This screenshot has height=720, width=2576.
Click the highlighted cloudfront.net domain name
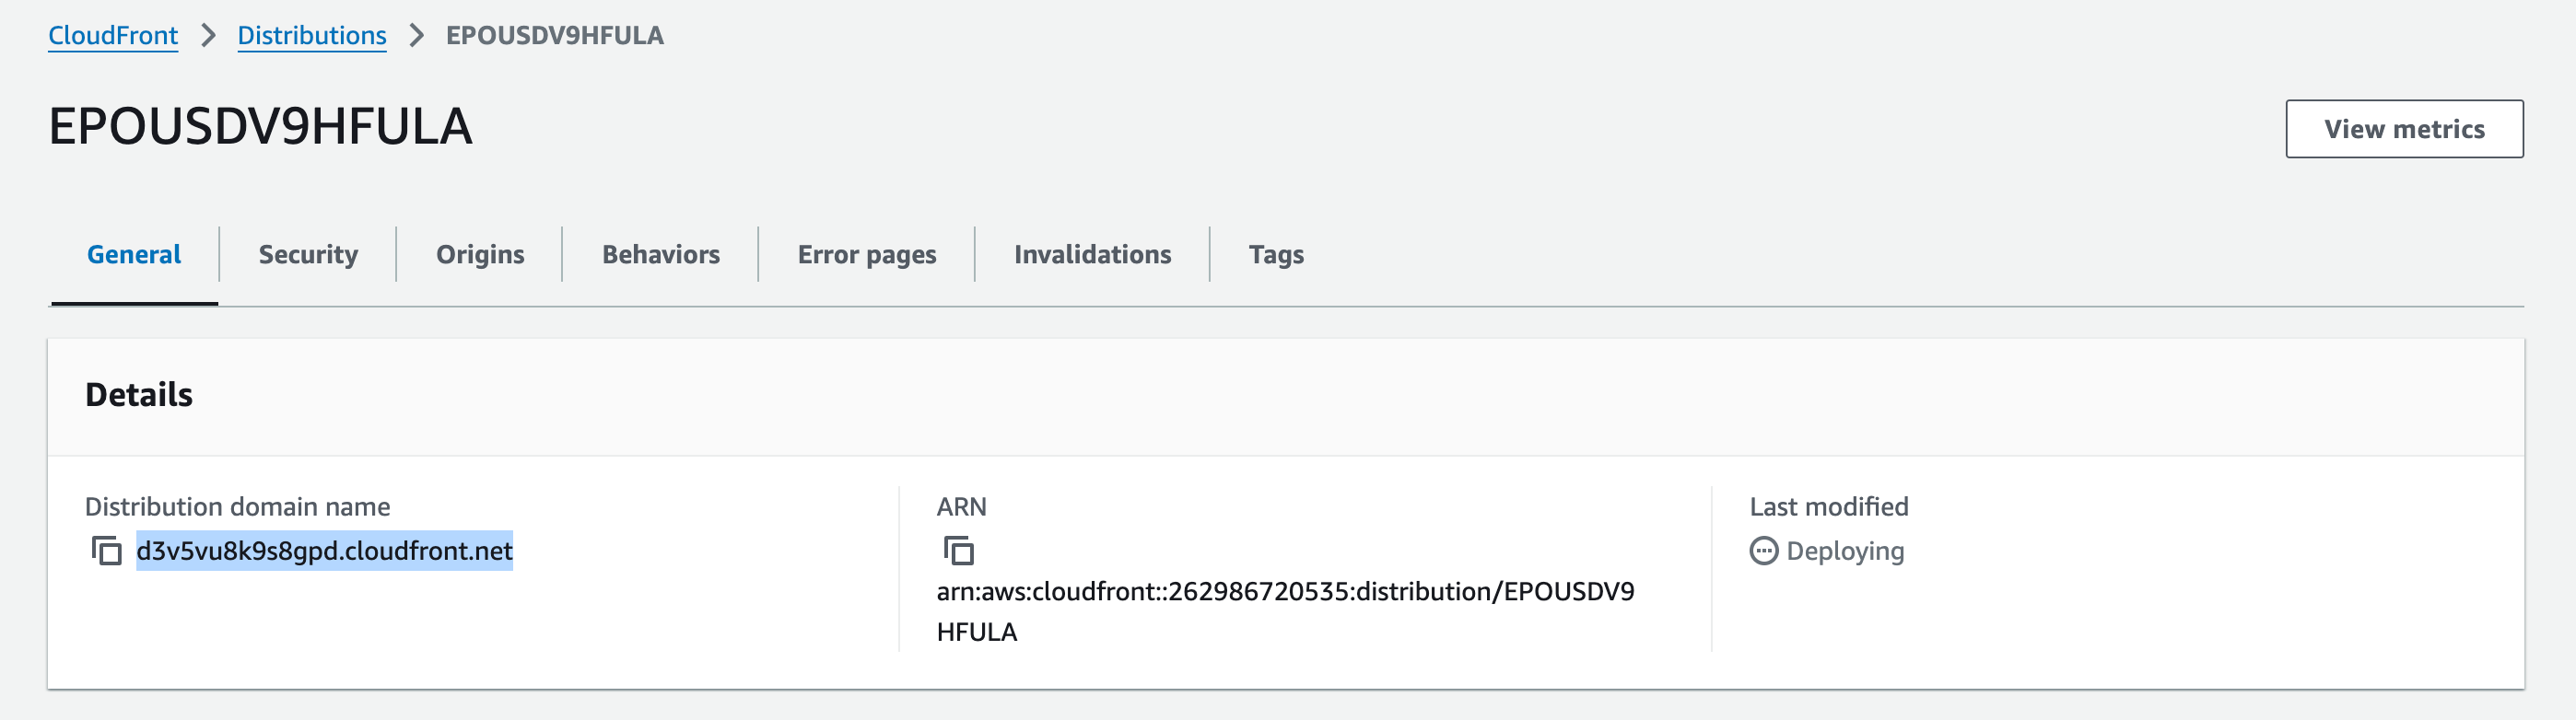tap(324, 551)
